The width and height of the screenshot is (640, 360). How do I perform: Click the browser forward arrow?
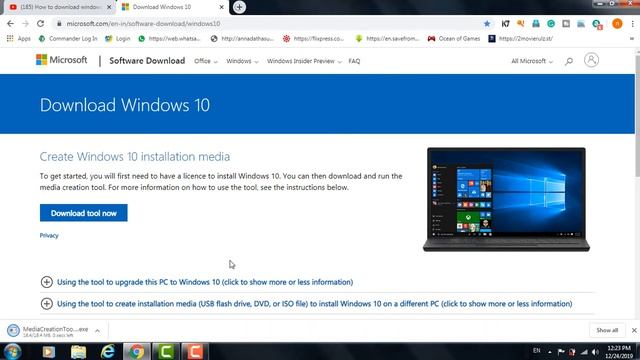click(25, 24)
